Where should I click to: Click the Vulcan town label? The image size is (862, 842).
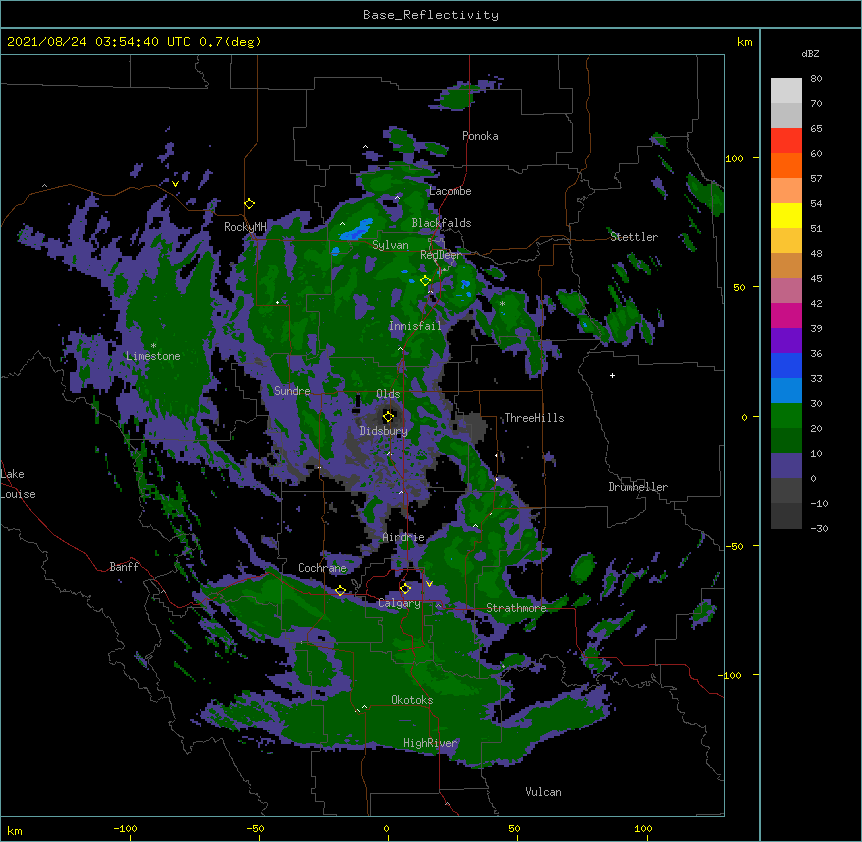(x=543, y=792)
